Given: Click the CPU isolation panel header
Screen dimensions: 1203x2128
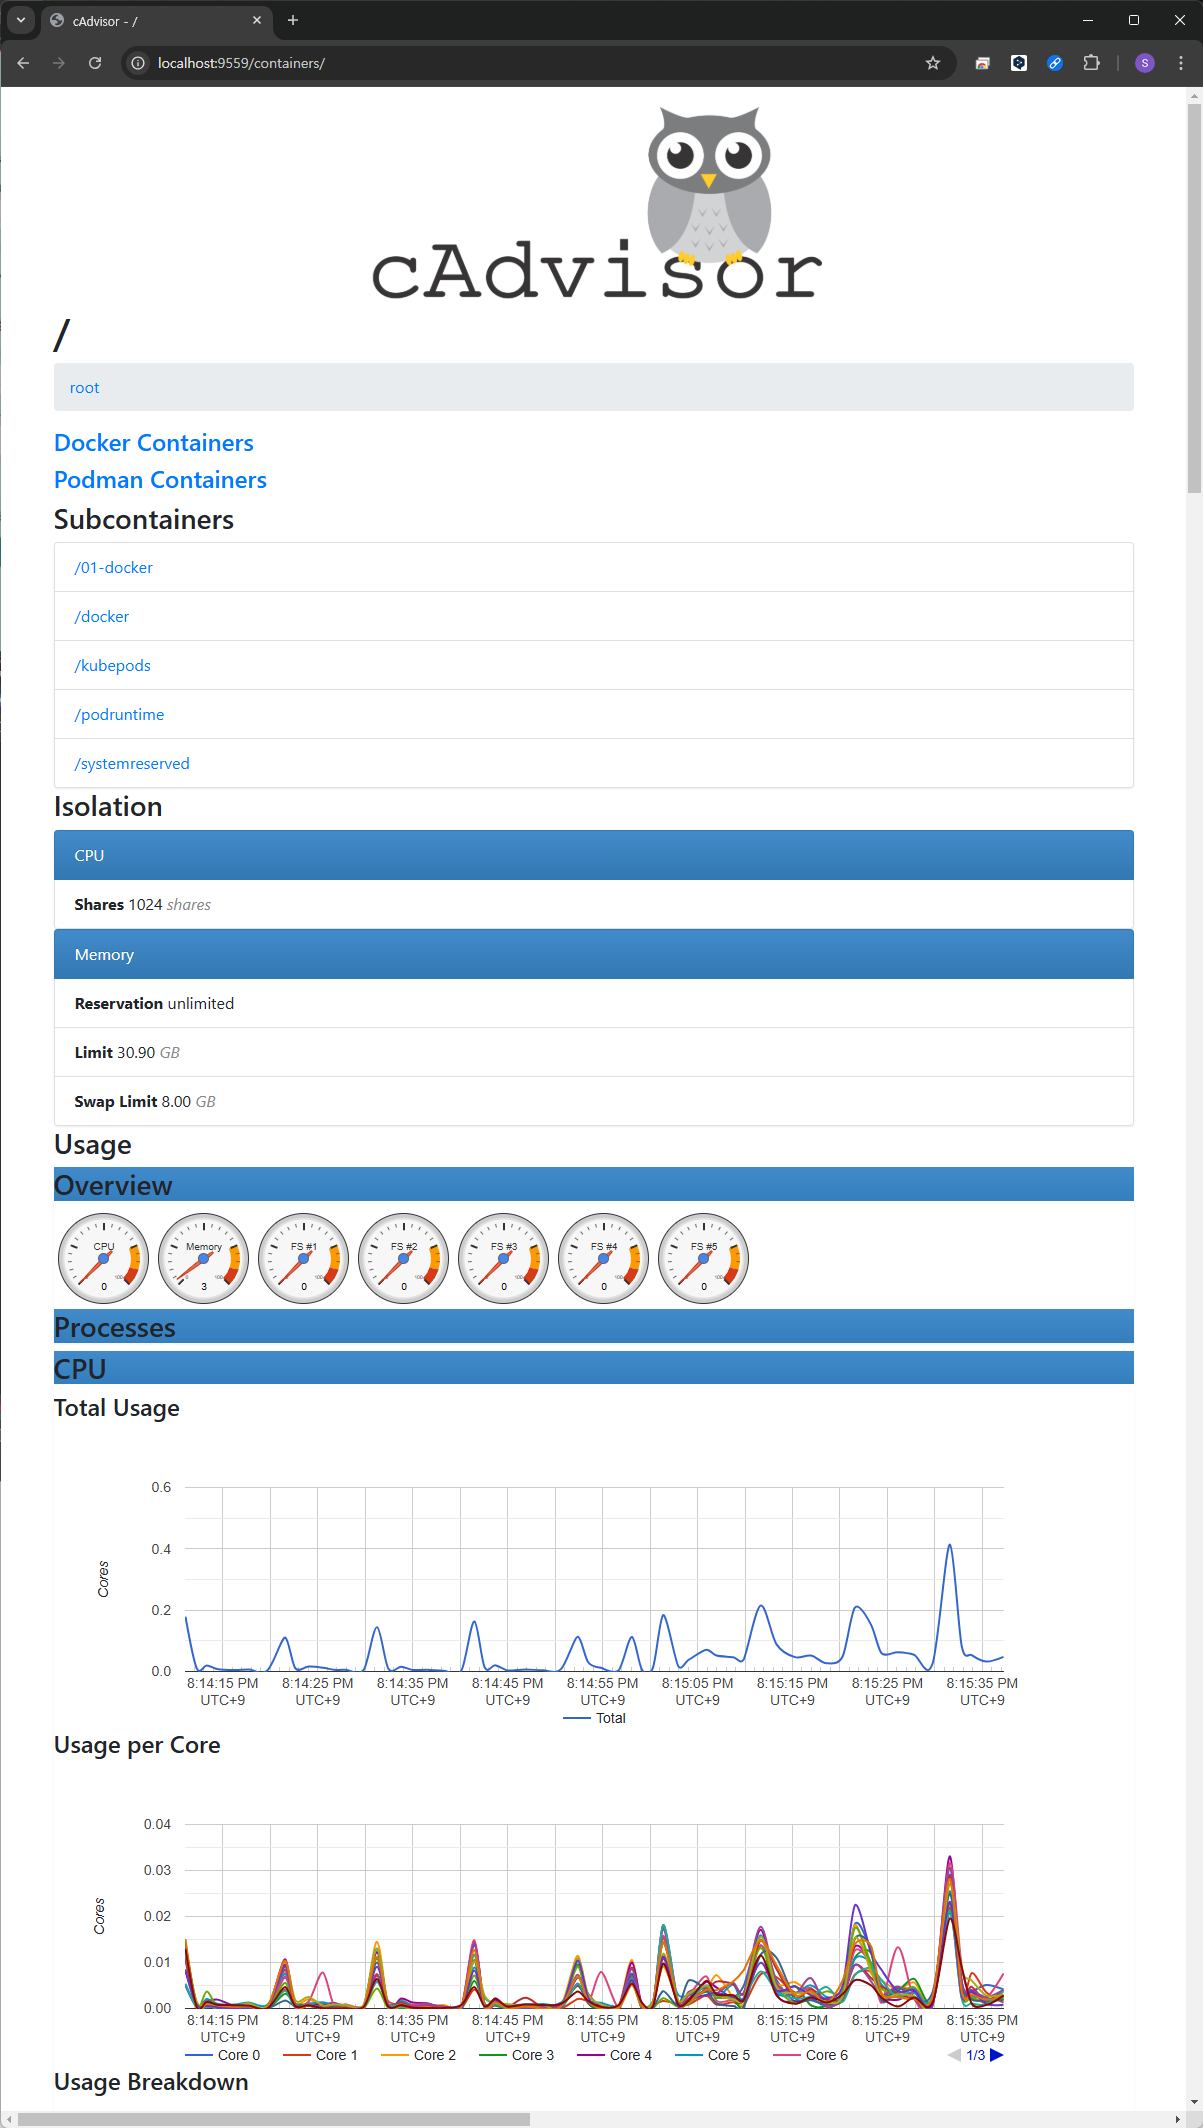Looking at the screenshot, I should tap(594, 855).
